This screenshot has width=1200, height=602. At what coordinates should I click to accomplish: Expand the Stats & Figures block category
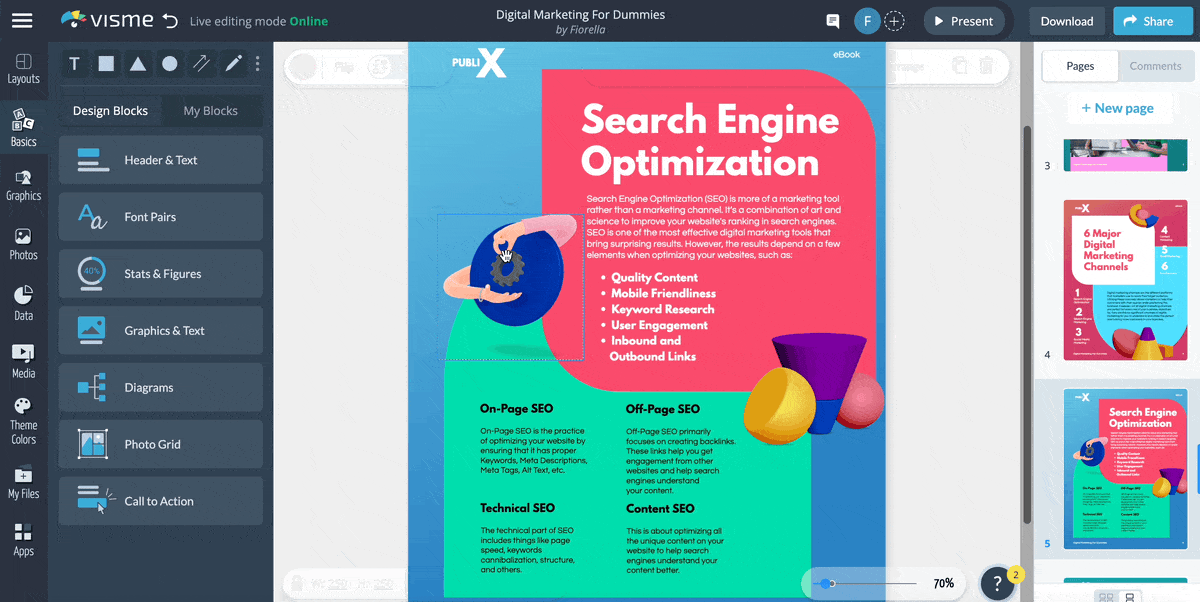click(x=161, y=274)
